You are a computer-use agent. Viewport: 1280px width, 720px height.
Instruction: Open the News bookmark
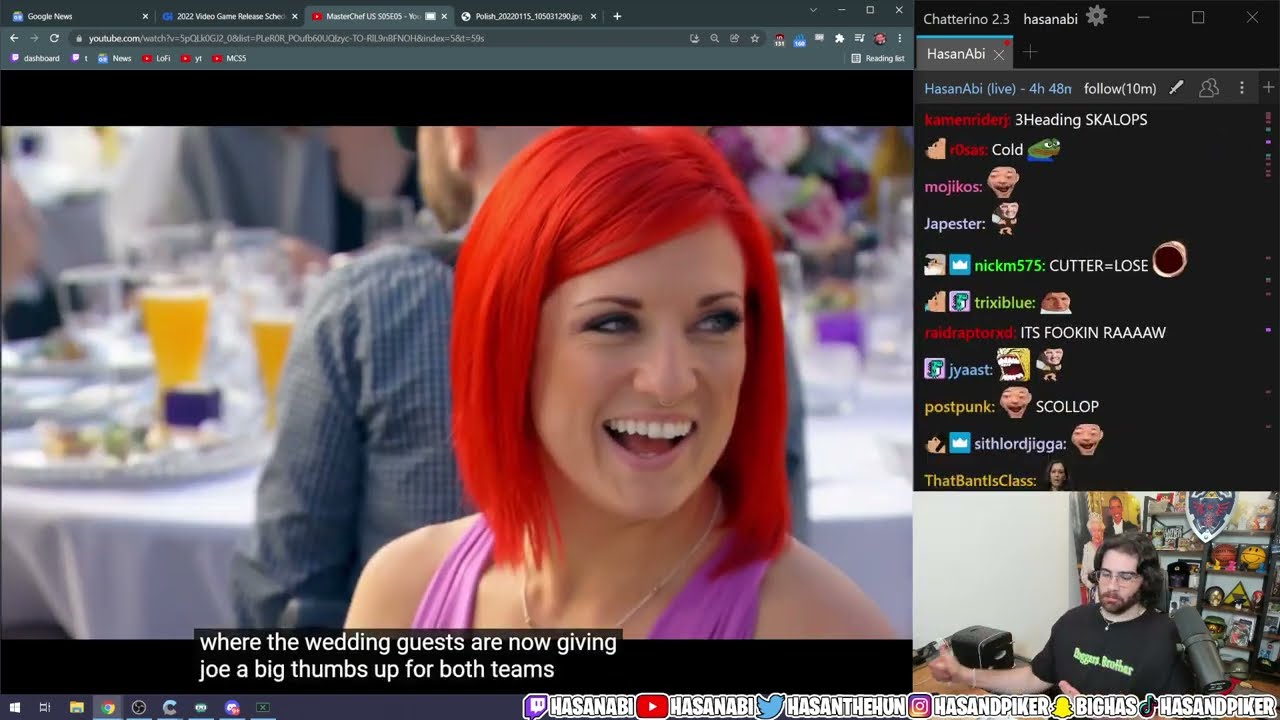tap(115, 58)
